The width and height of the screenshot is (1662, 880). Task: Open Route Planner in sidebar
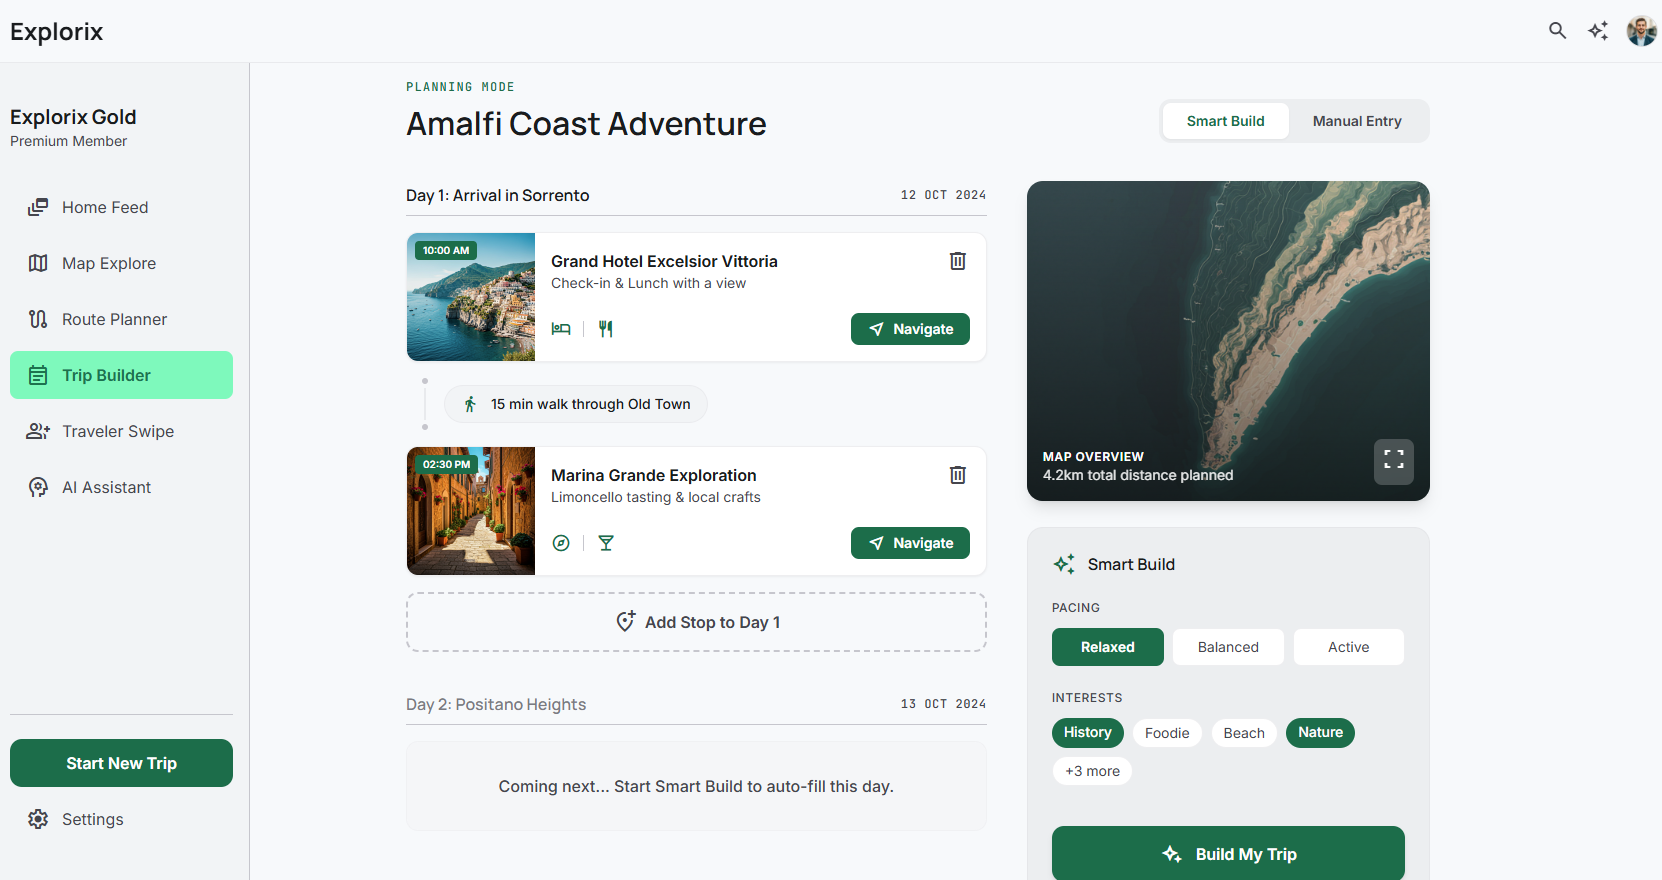point(121,319)
